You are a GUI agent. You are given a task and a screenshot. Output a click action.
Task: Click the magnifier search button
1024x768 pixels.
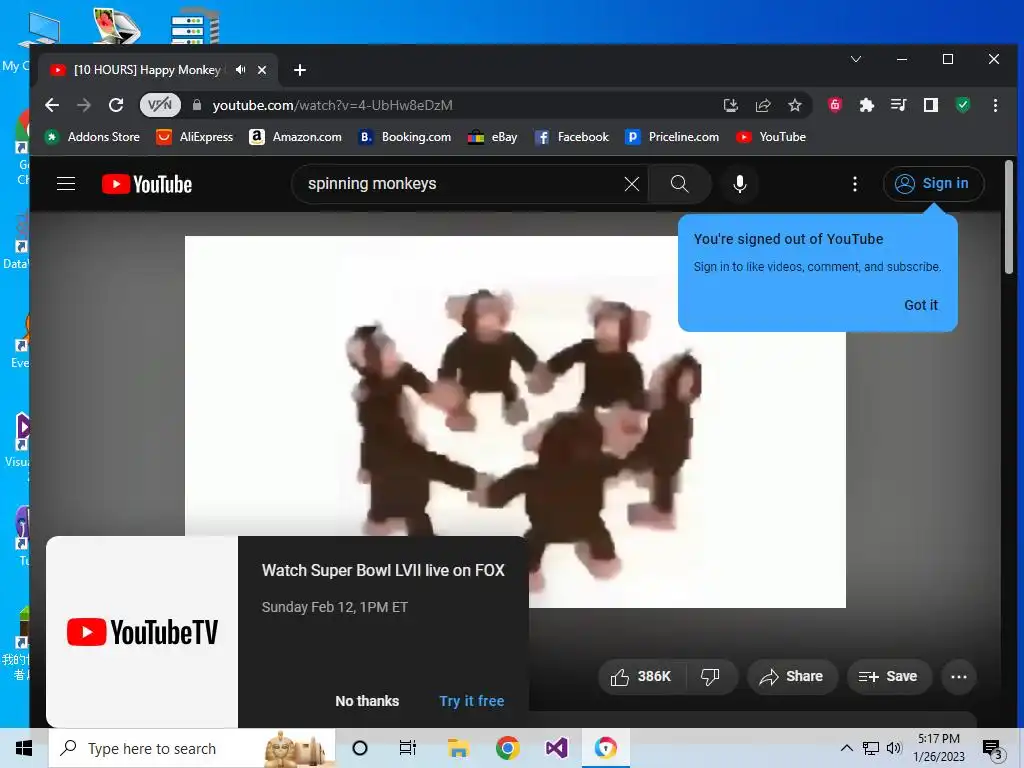click(x=680, y=184)
